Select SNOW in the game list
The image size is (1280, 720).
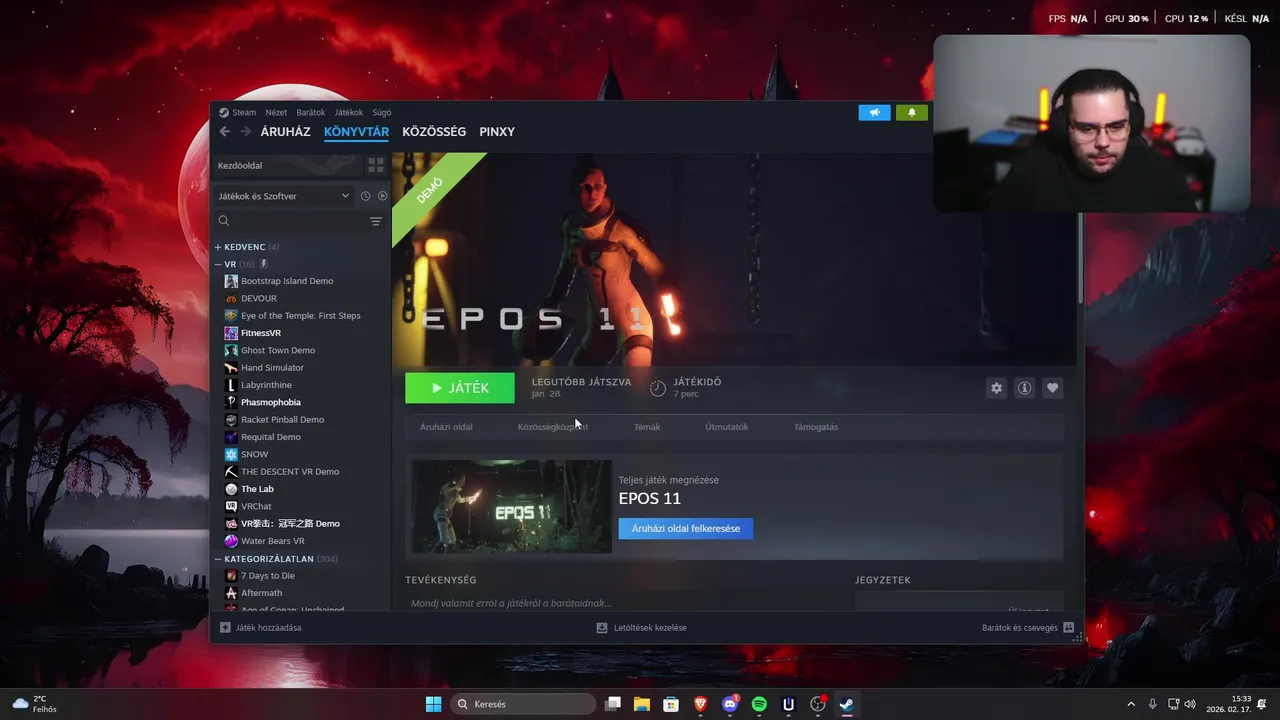pyautogui.click(x=254, y=454)
